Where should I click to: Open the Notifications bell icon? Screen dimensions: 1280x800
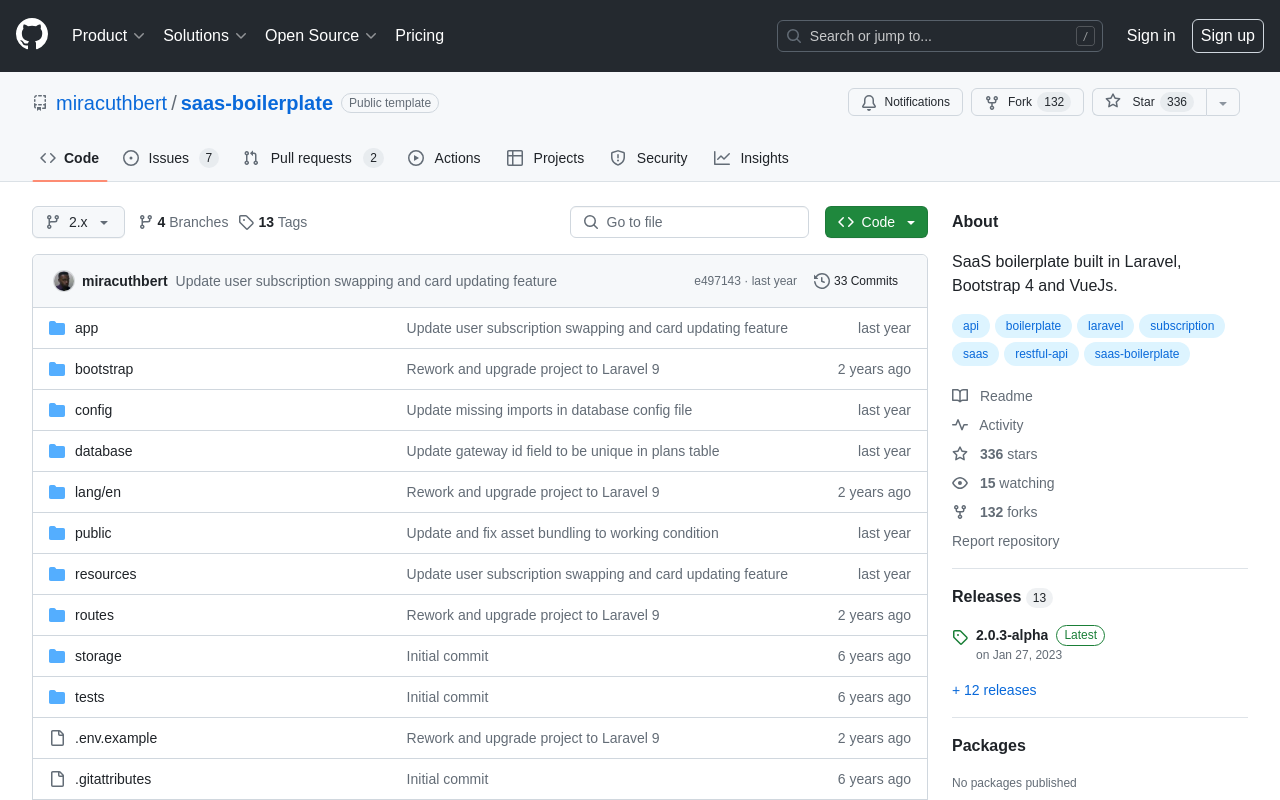pos(869,102)
